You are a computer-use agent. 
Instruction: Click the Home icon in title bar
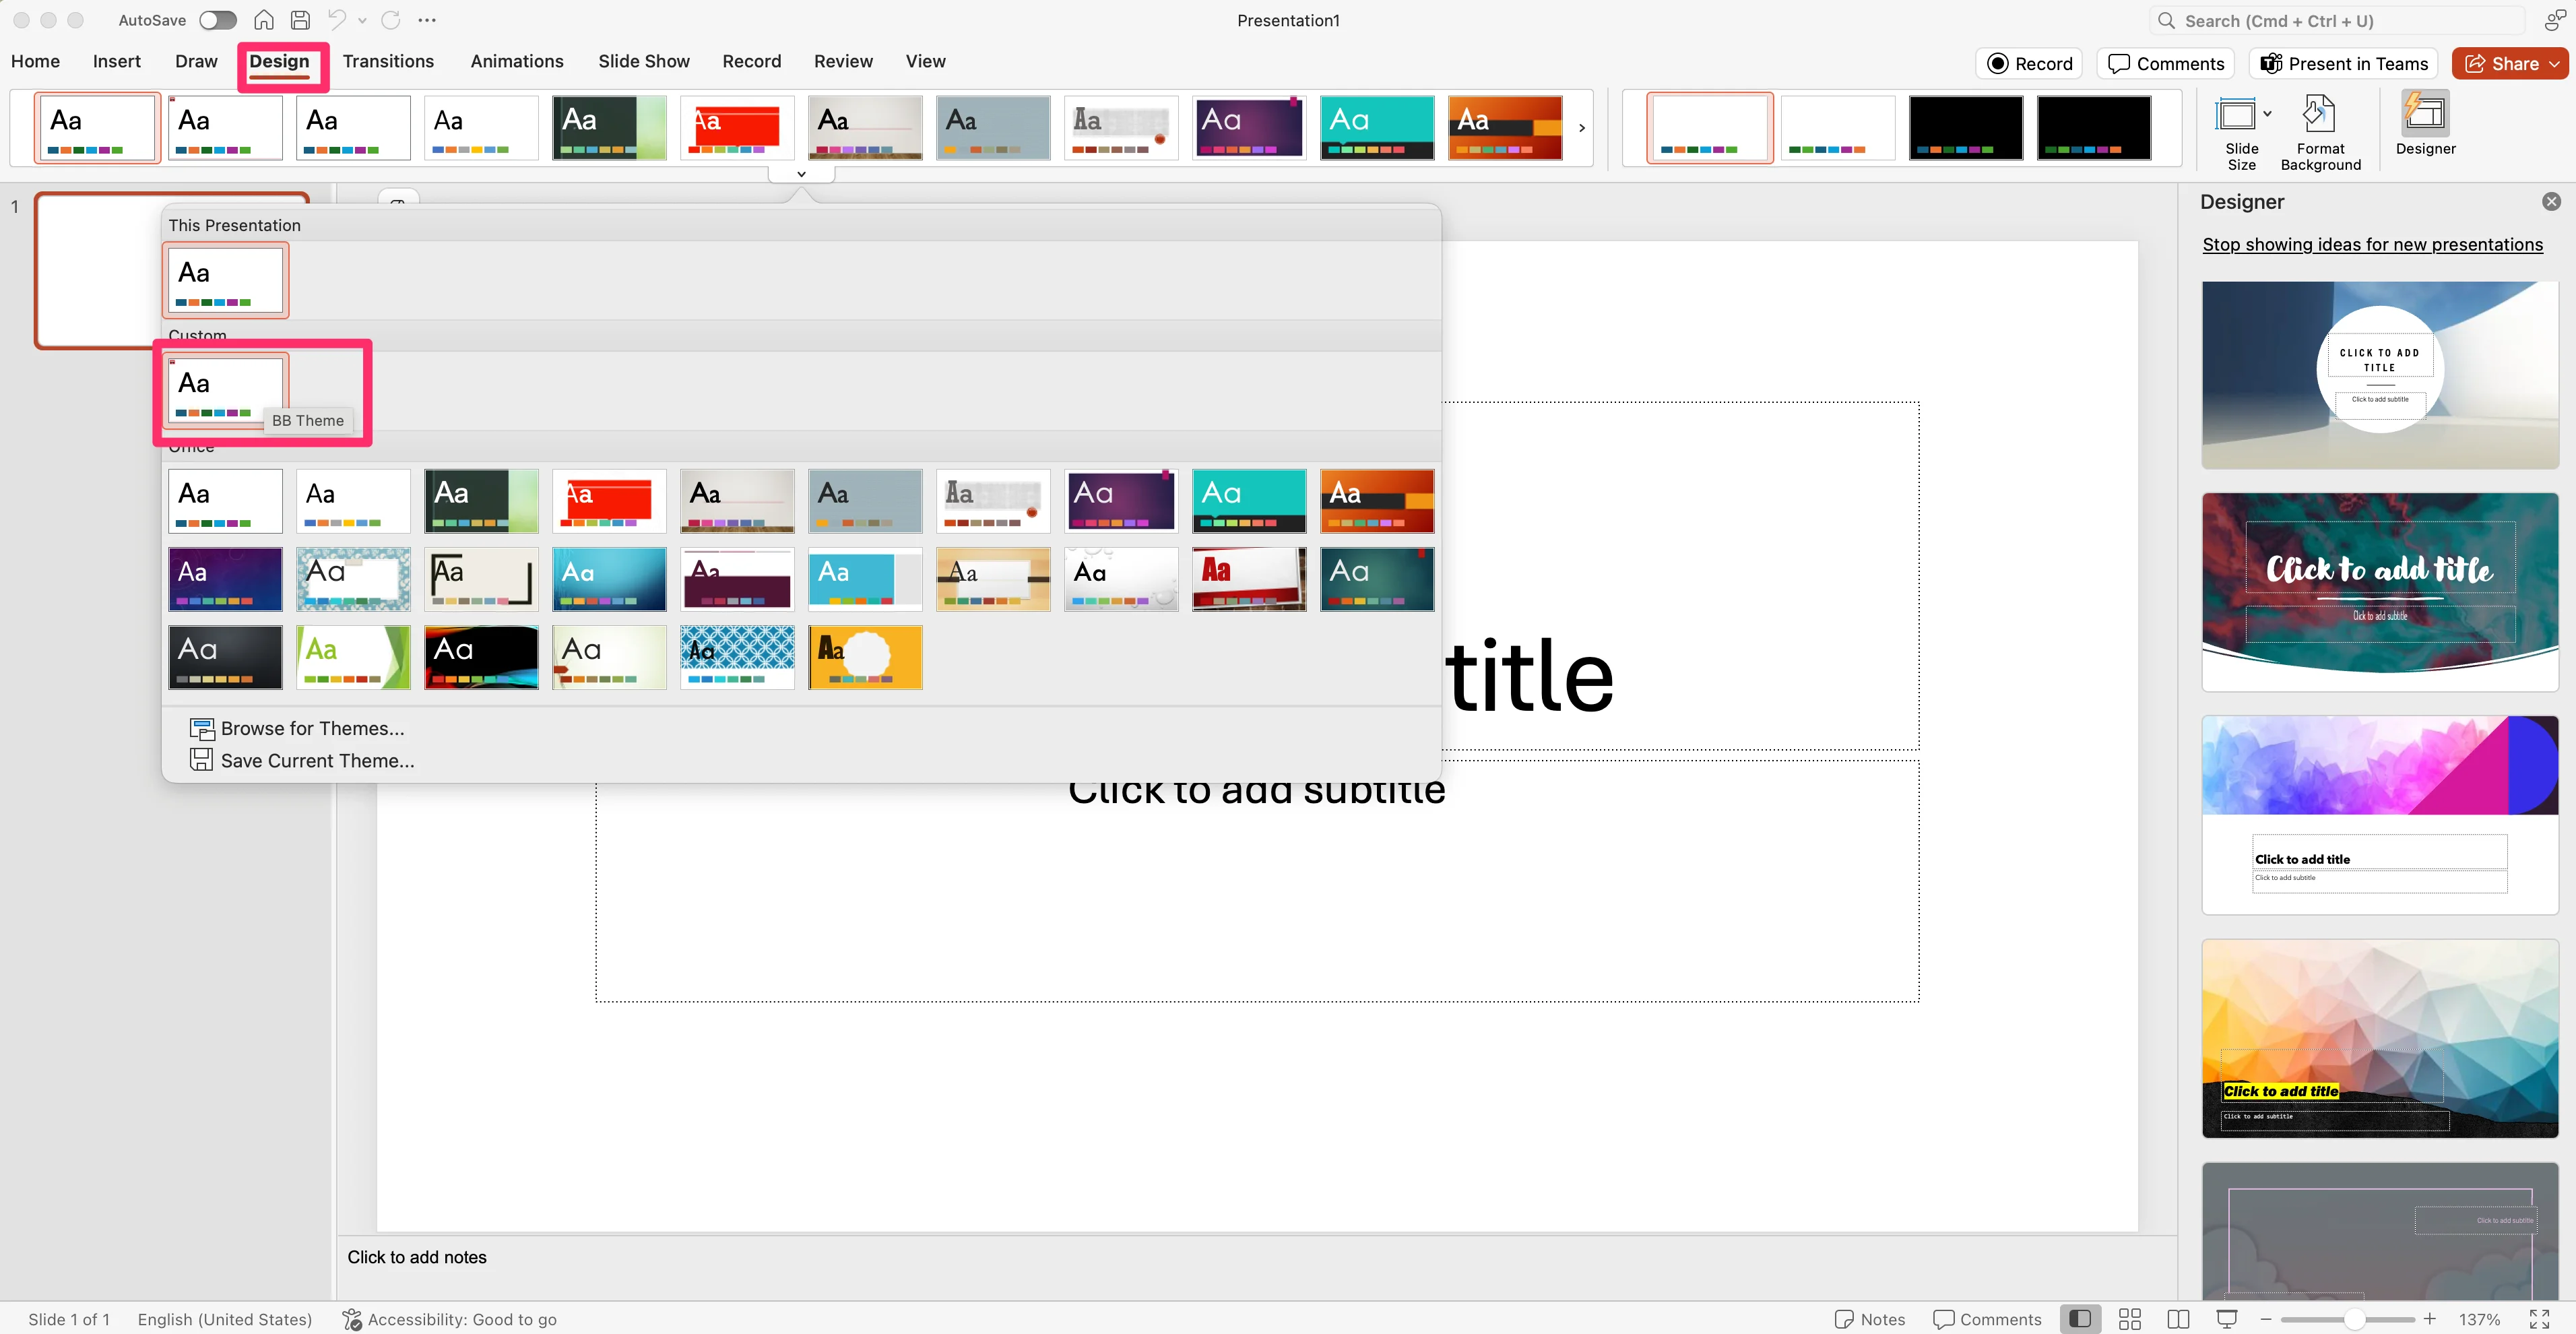[264, 20]
